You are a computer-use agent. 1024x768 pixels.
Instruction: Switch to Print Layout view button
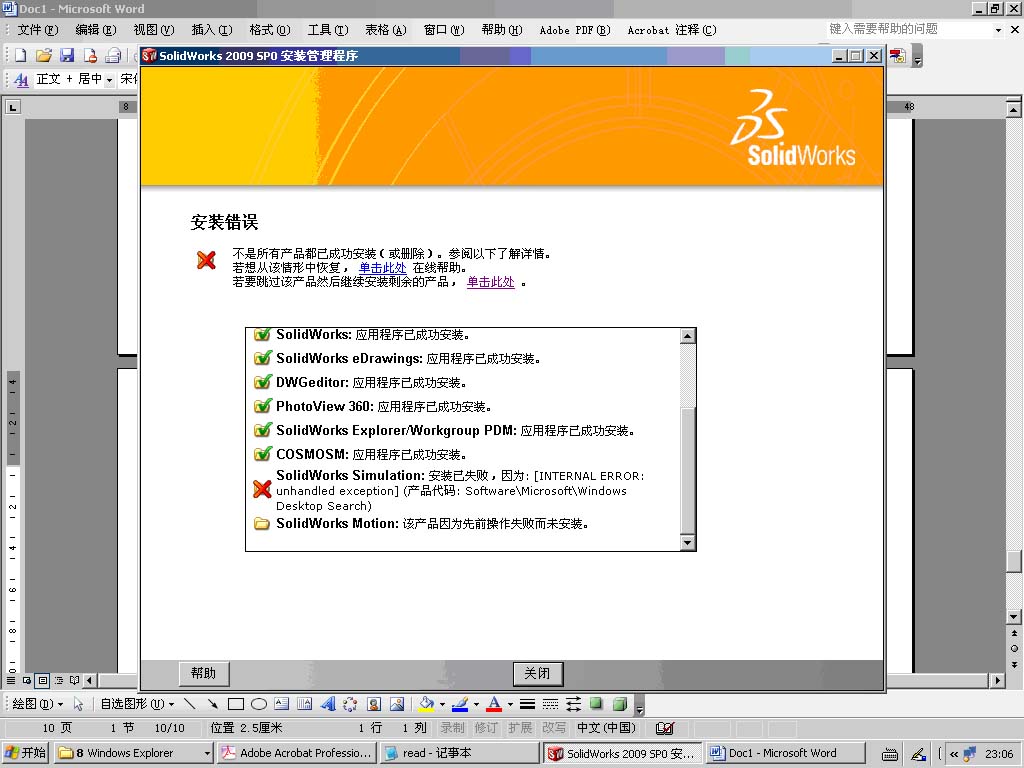[42, 680]
